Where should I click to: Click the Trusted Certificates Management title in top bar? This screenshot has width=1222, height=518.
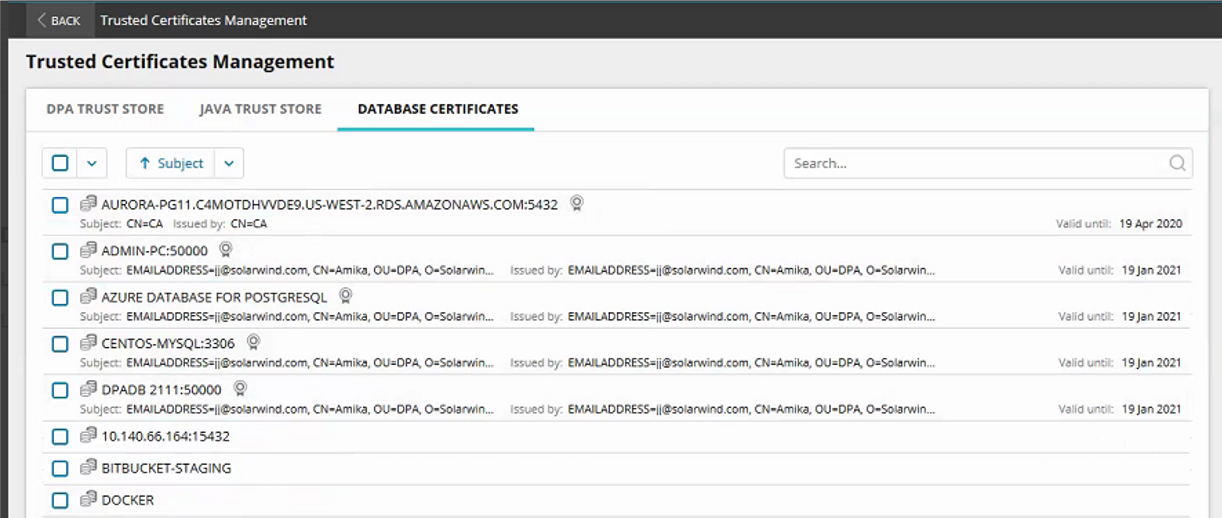pyautogui.click(x=204, y=20)
